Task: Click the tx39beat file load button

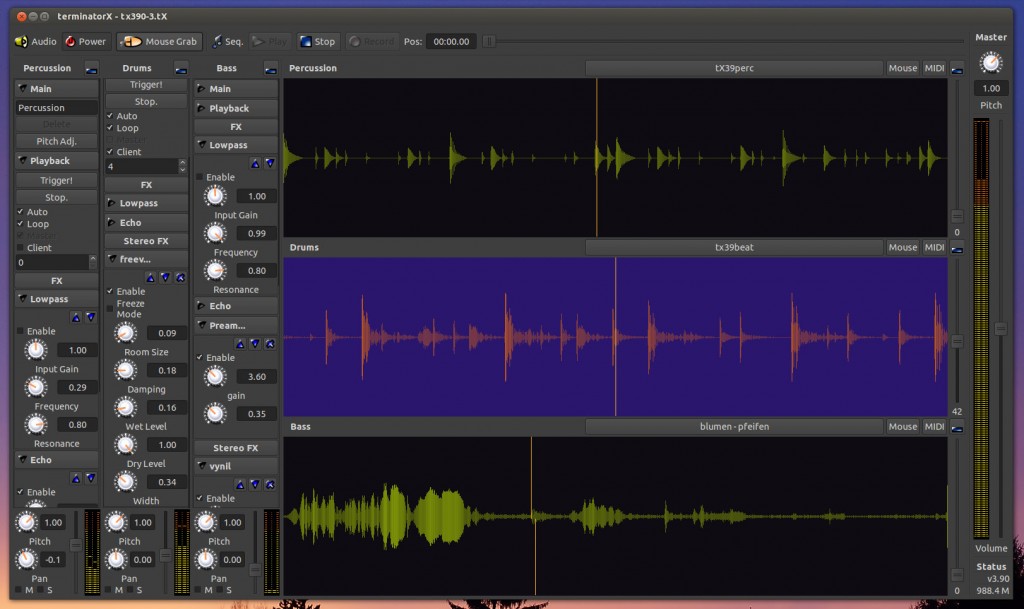Action: click(734, 247)
